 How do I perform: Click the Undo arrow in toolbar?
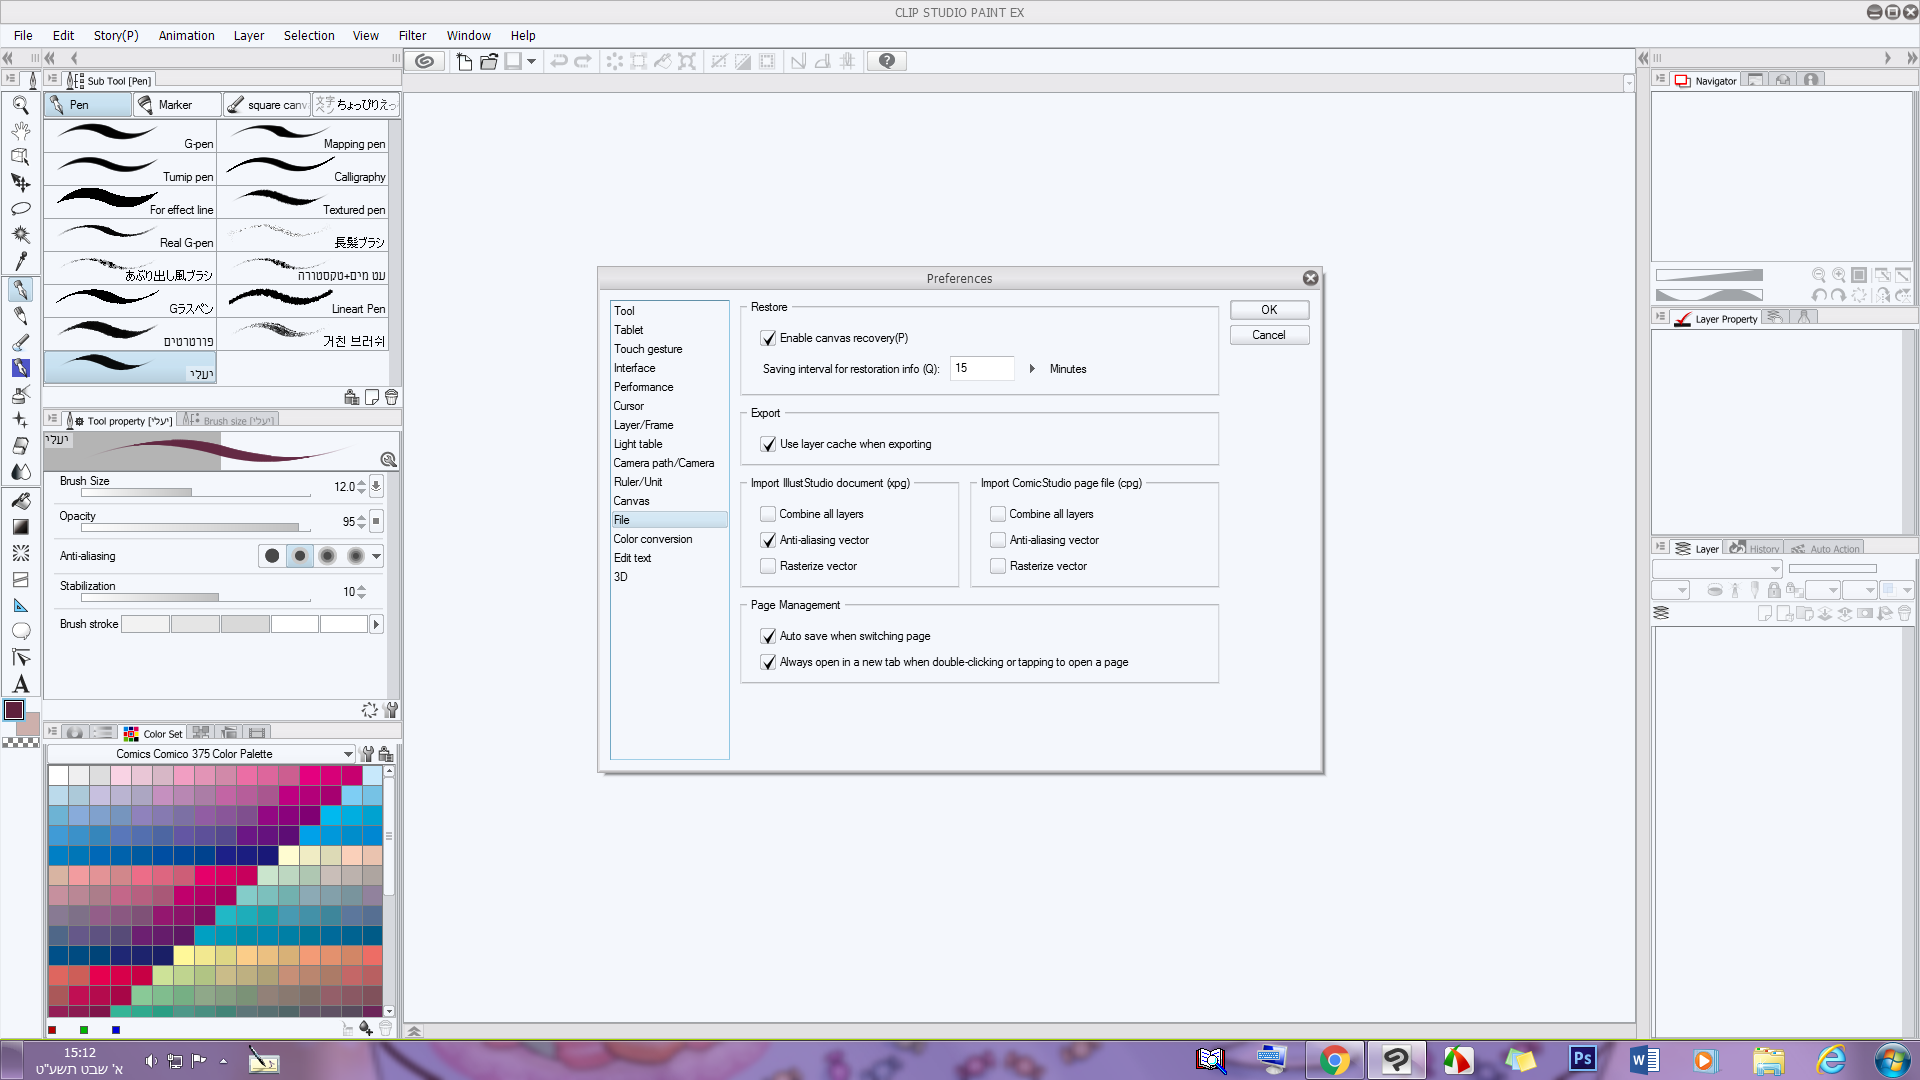click(558, 61)
